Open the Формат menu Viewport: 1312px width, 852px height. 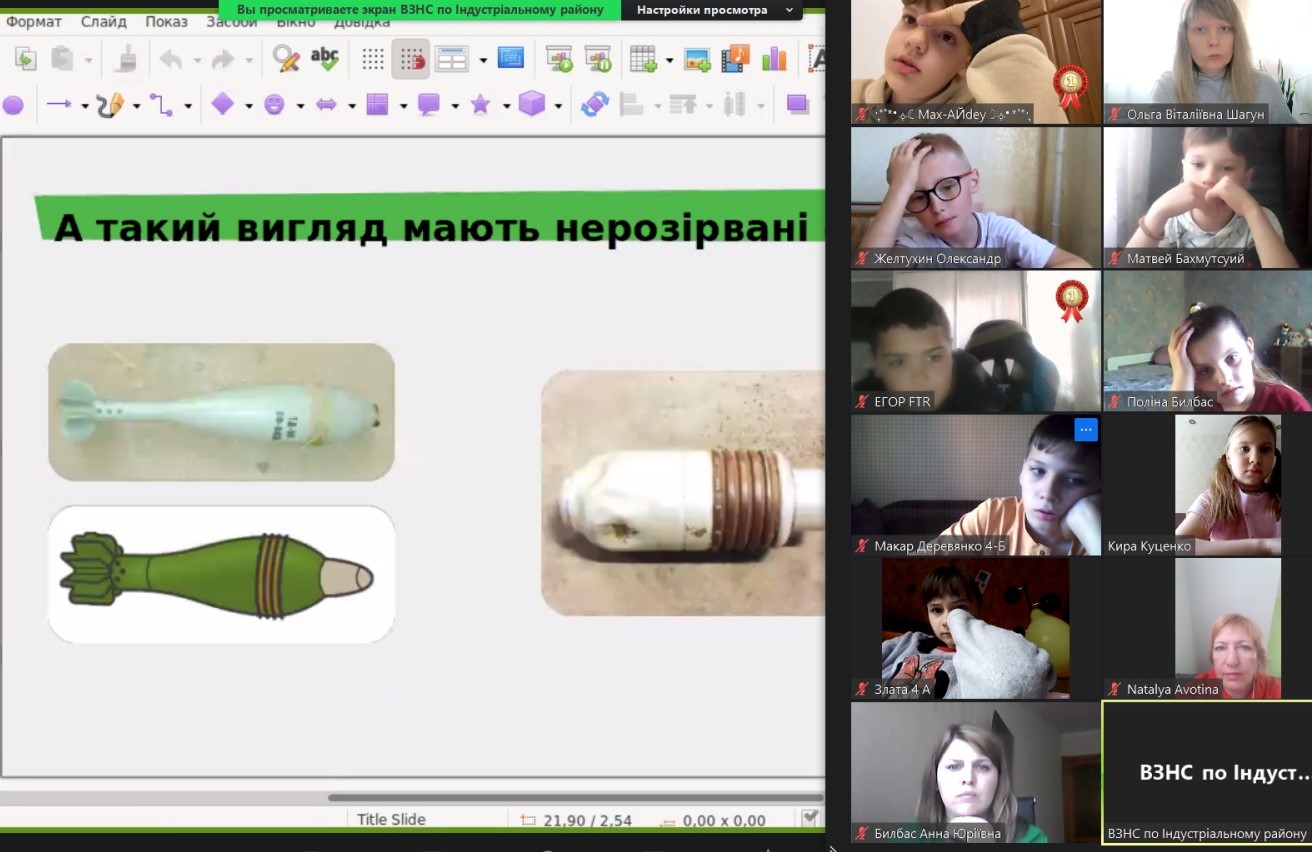point(34,21)
